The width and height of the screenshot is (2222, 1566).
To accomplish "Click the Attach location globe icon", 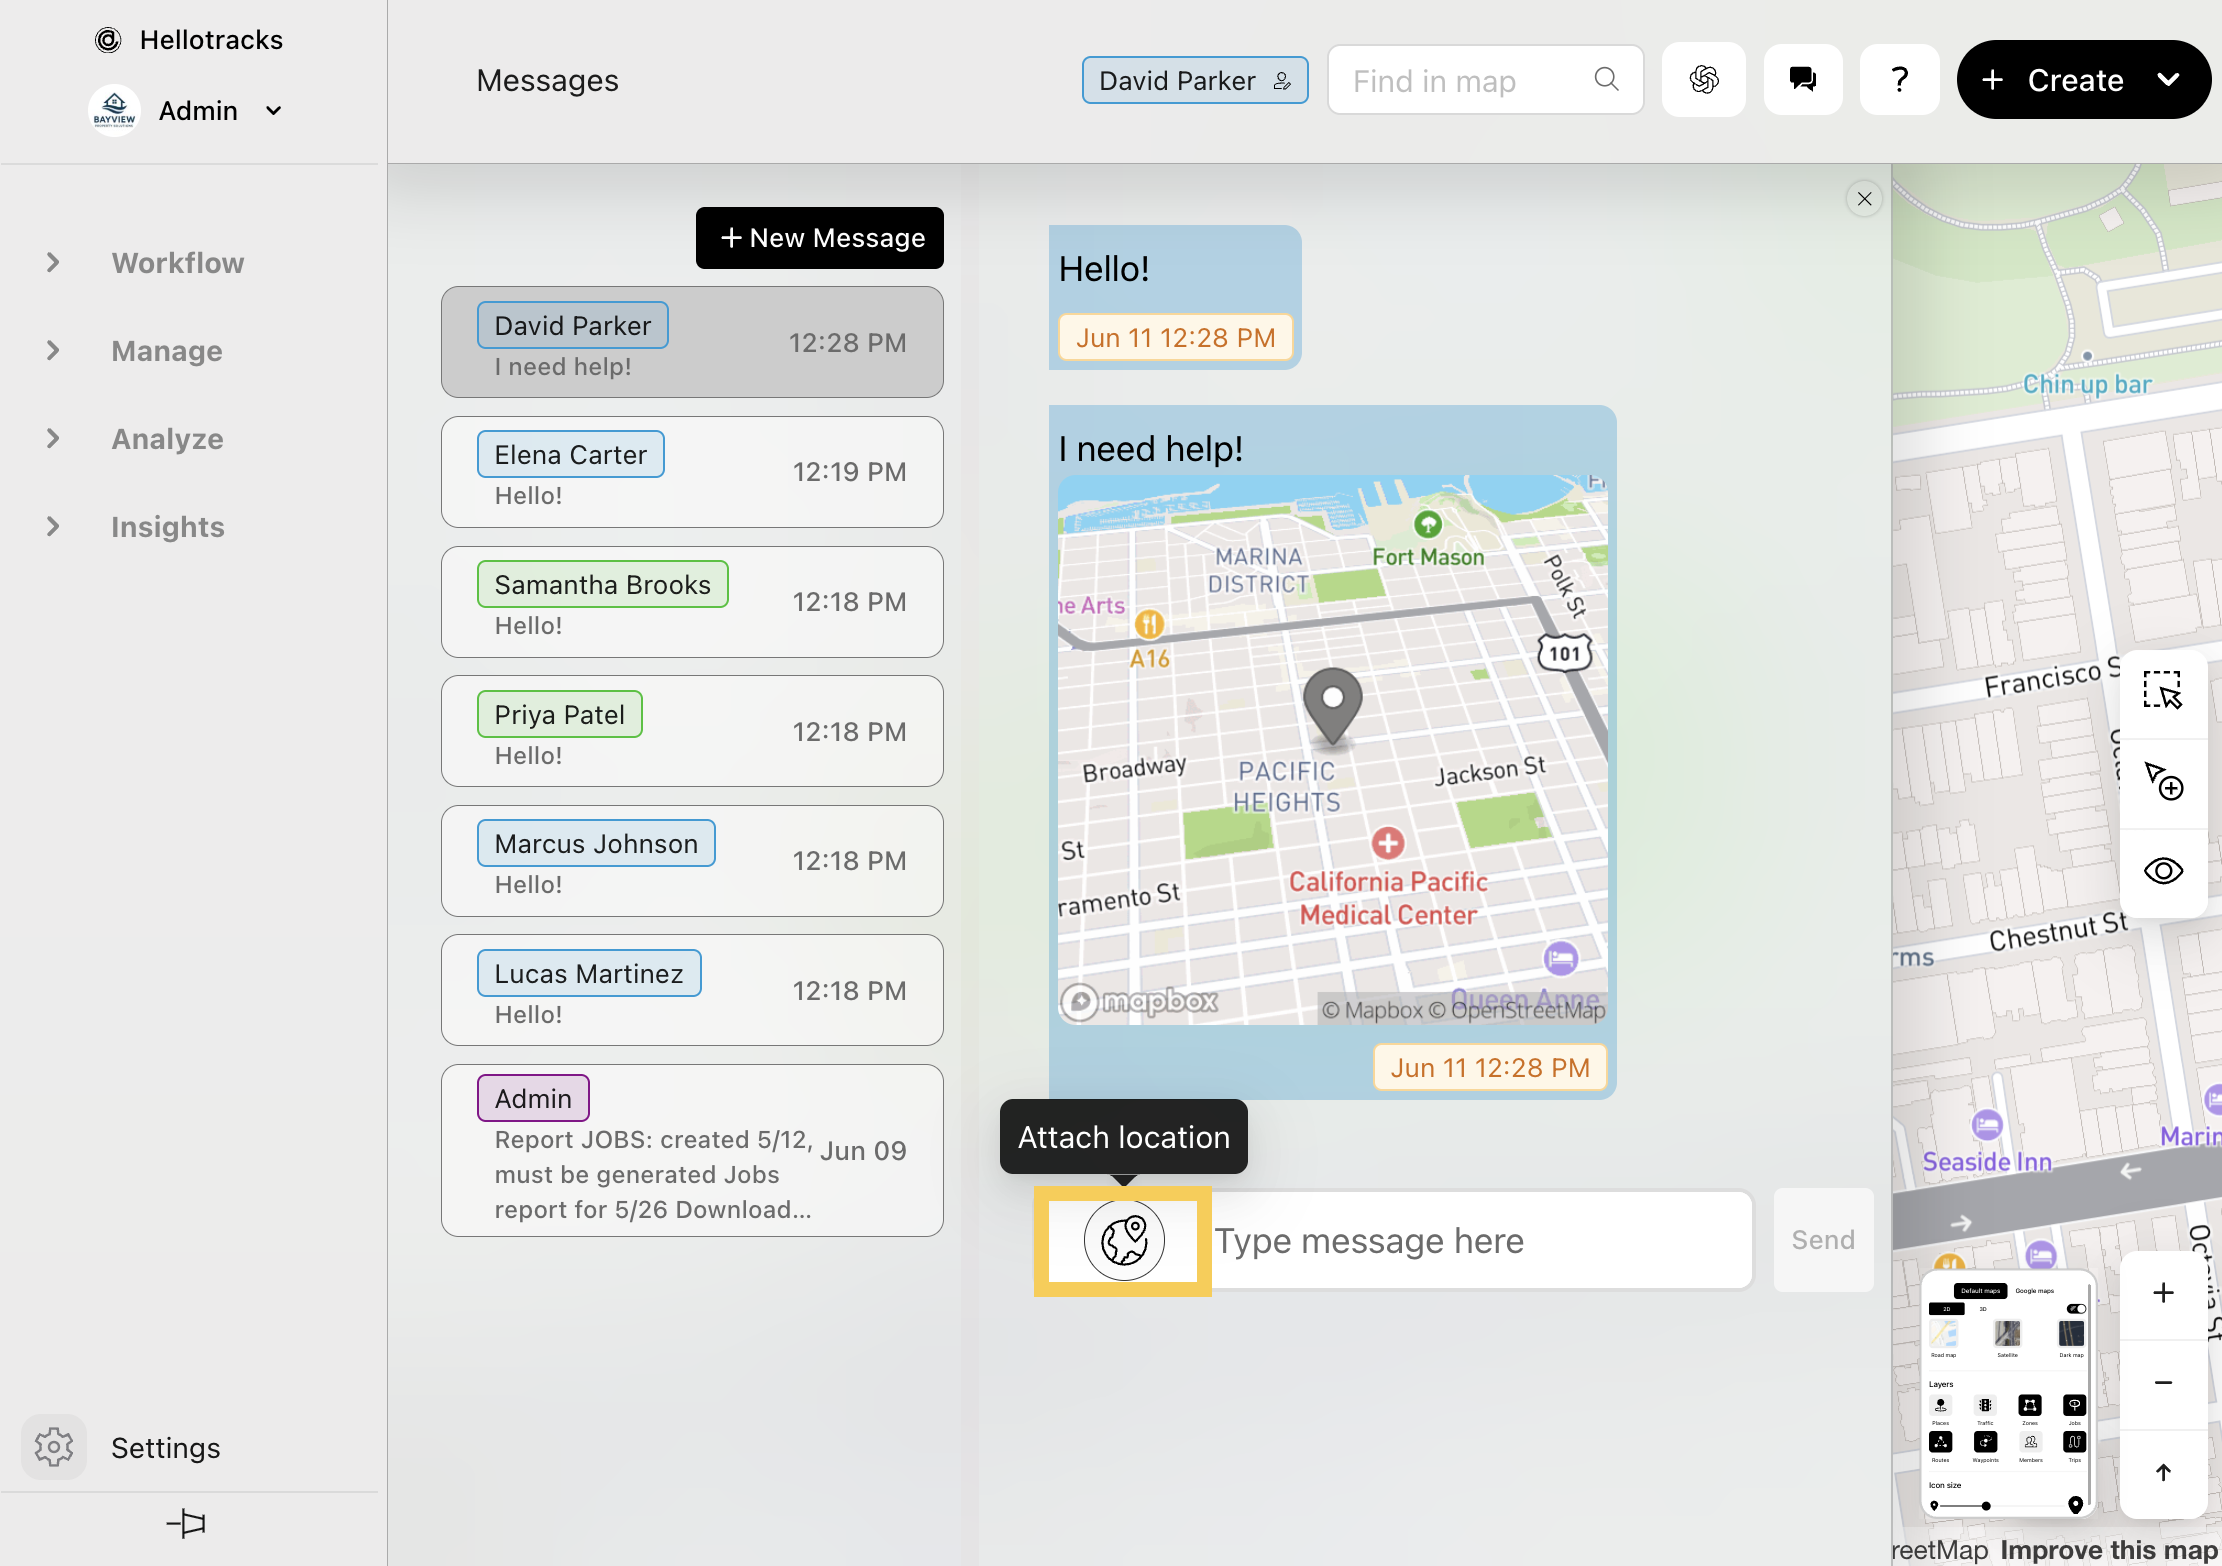I will [1123, 1240].
